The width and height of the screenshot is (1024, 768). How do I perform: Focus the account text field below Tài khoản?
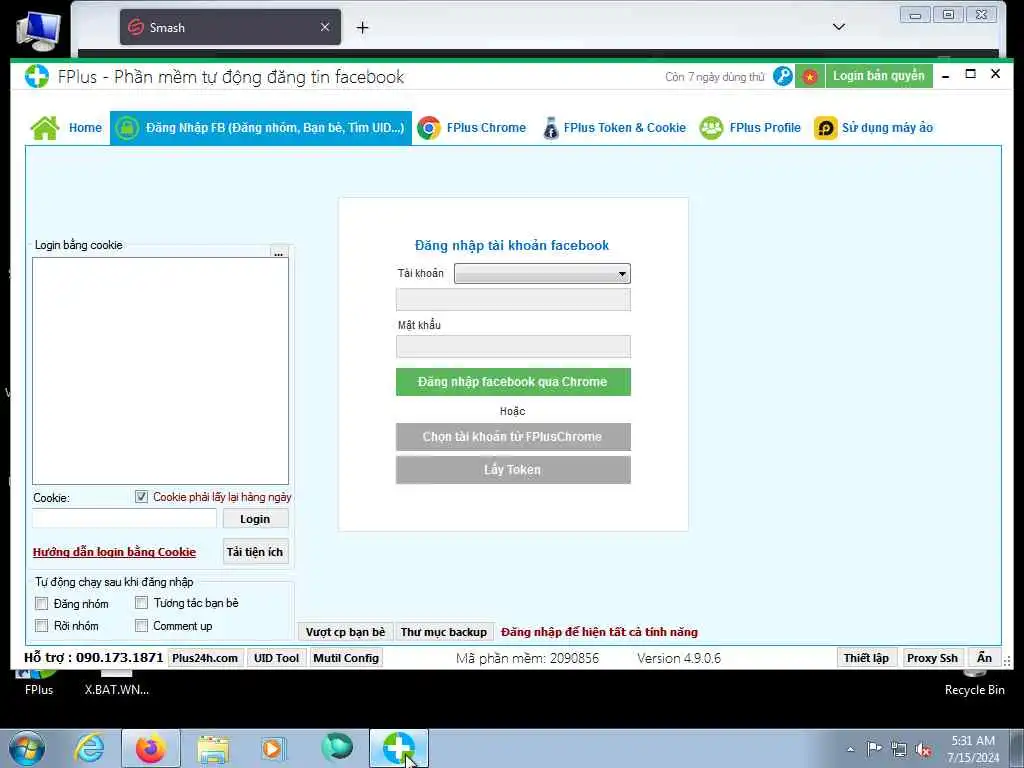click(x=513, y=300)
